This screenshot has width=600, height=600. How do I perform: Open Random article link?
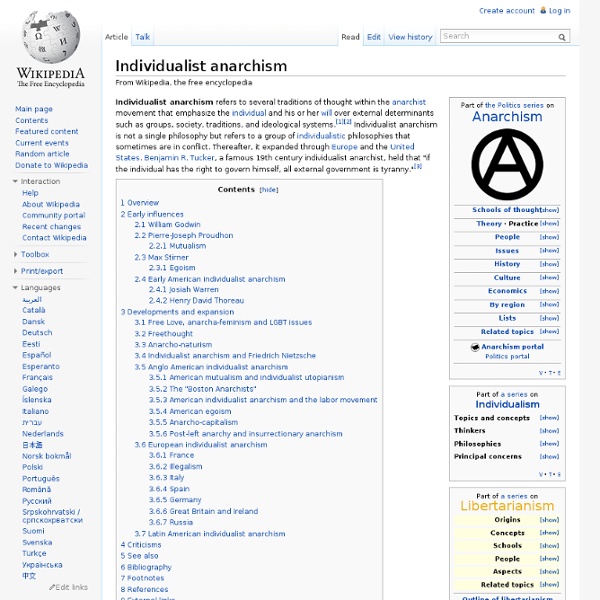coord(42,154)
